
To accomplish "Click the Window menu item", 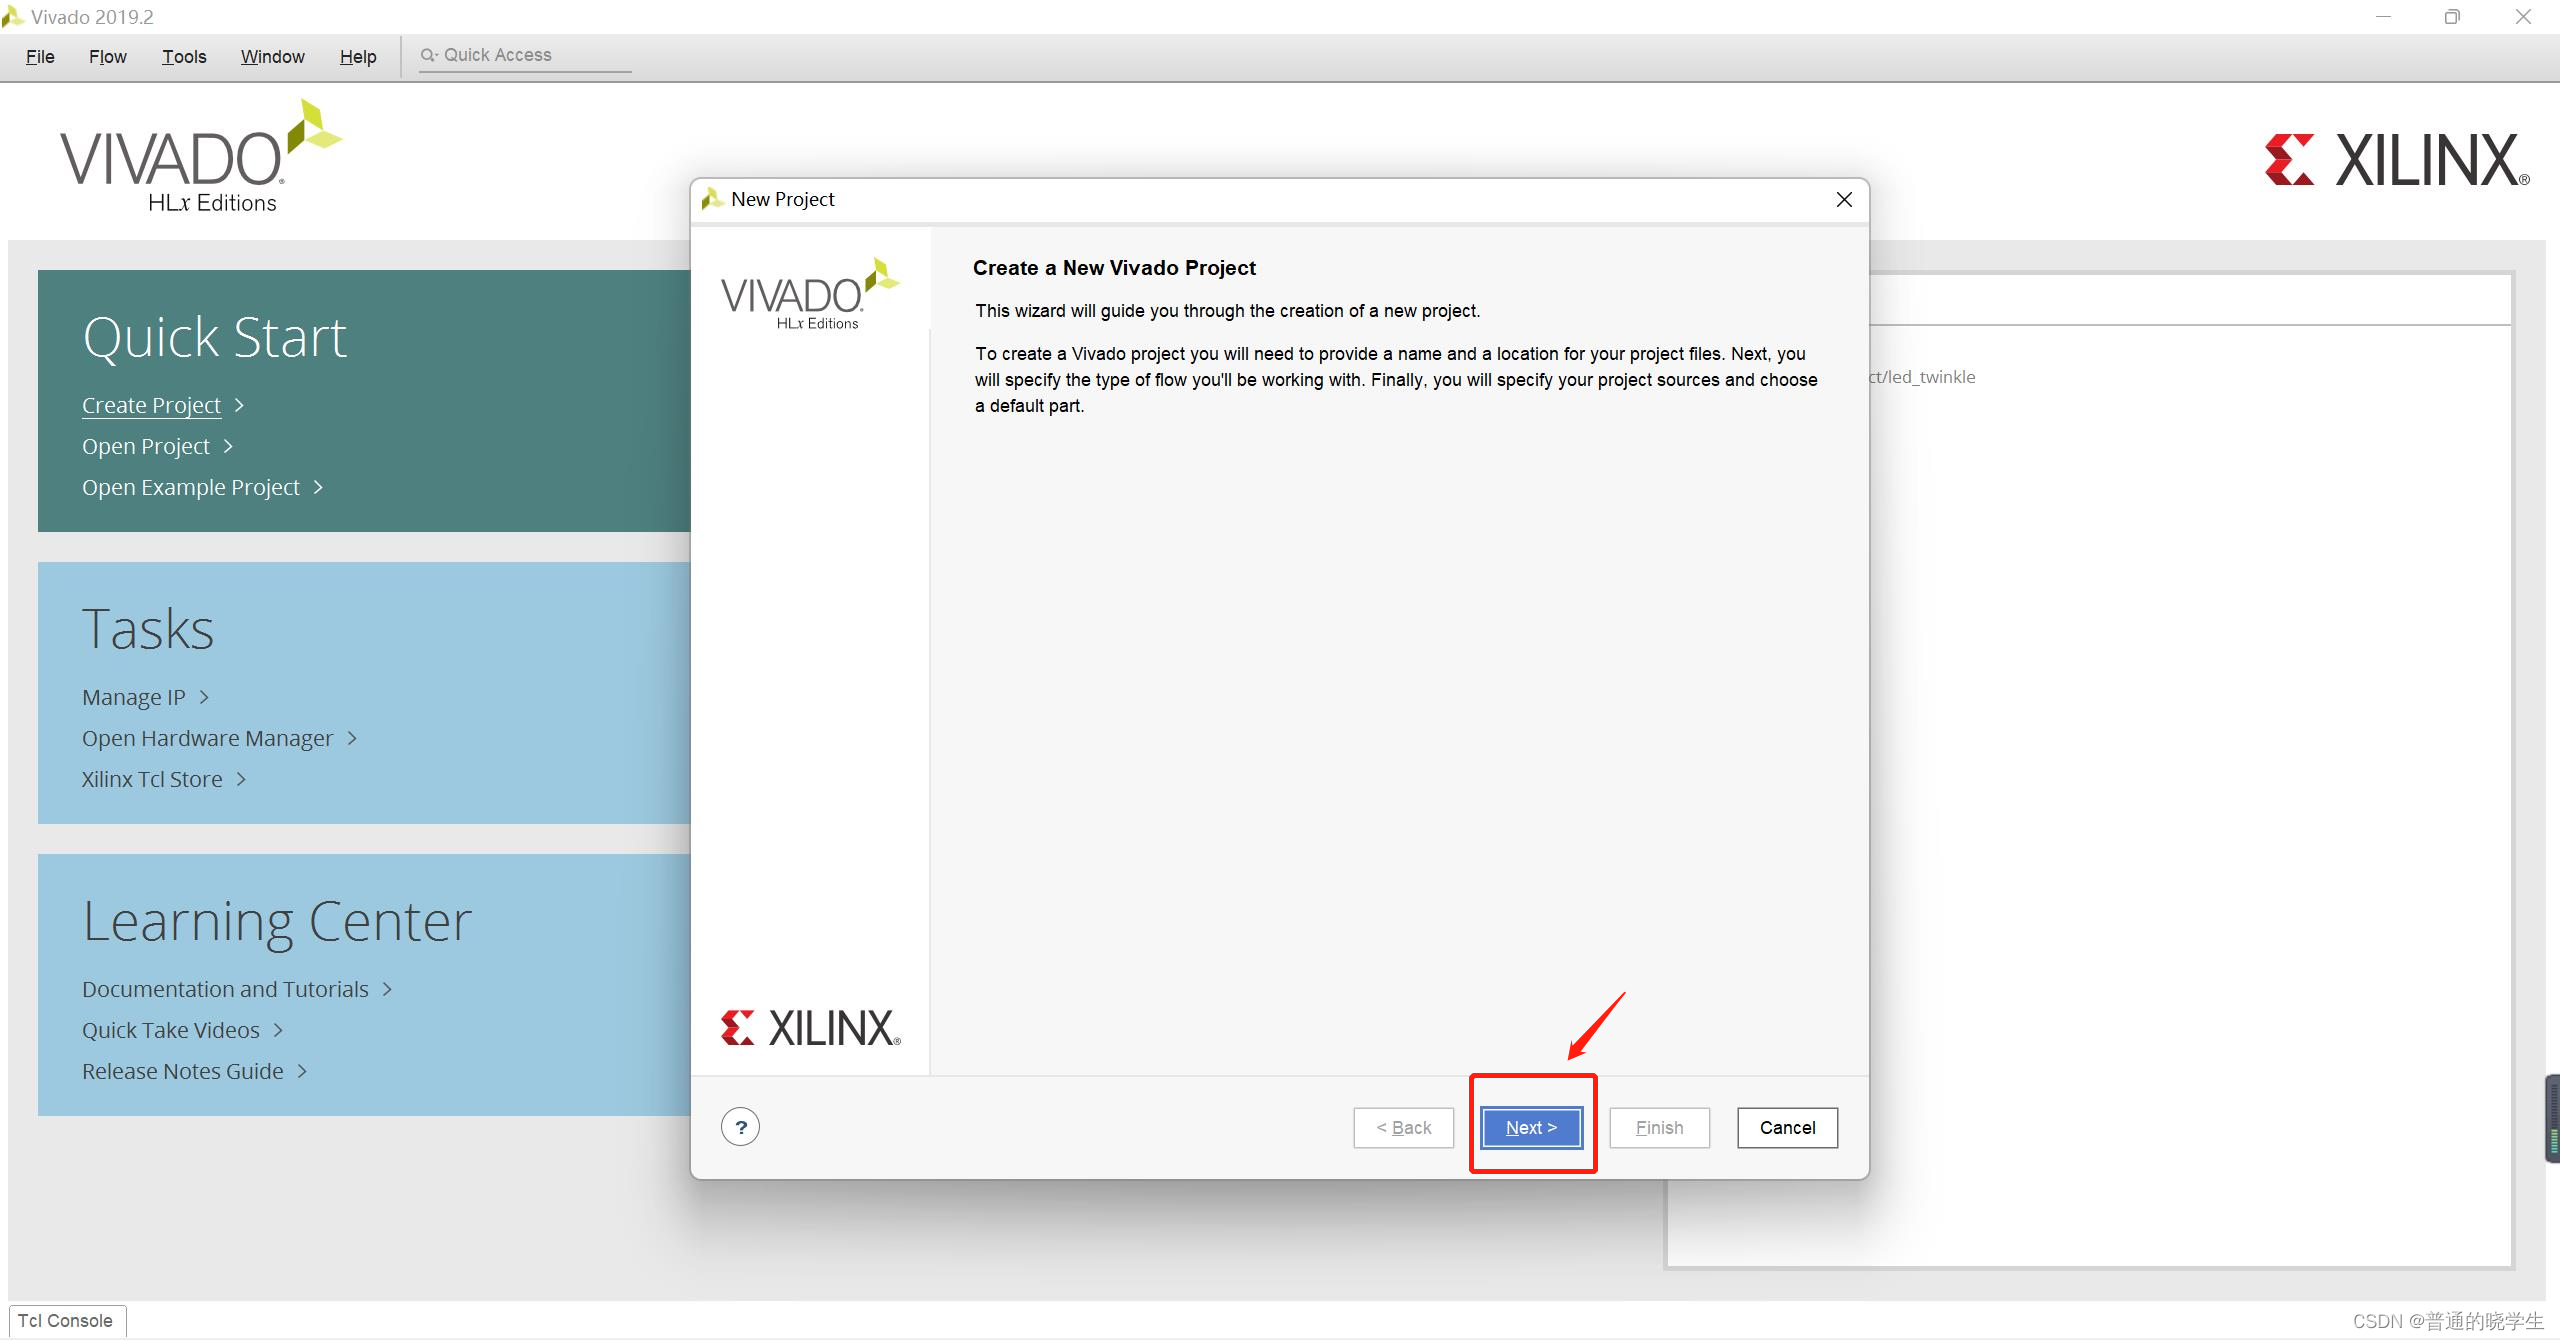I will [x=271, y=54].
